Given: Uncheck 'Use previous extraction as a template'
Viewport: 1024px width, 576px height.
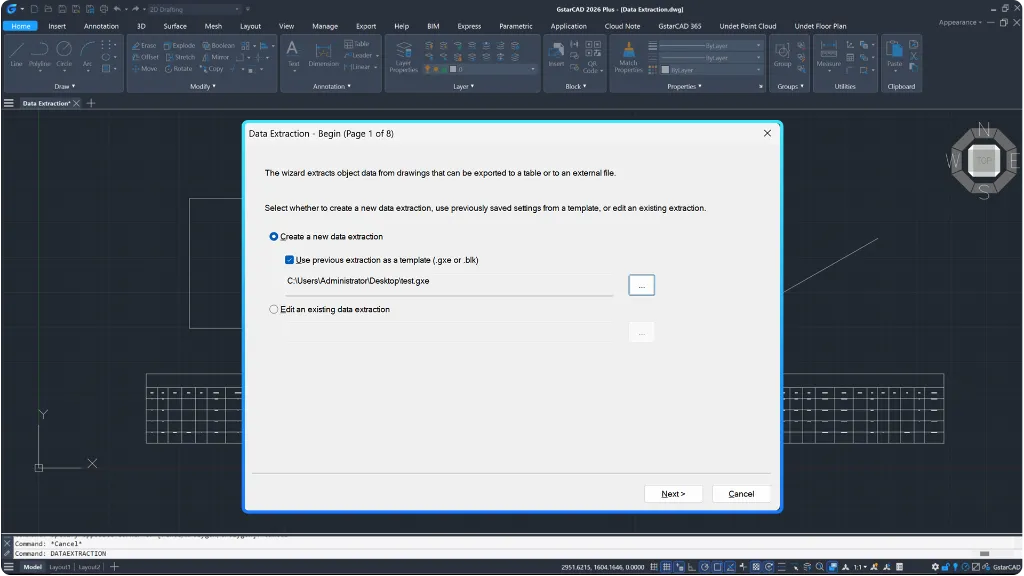Looking at the screenshot, I should pos(289,260).
